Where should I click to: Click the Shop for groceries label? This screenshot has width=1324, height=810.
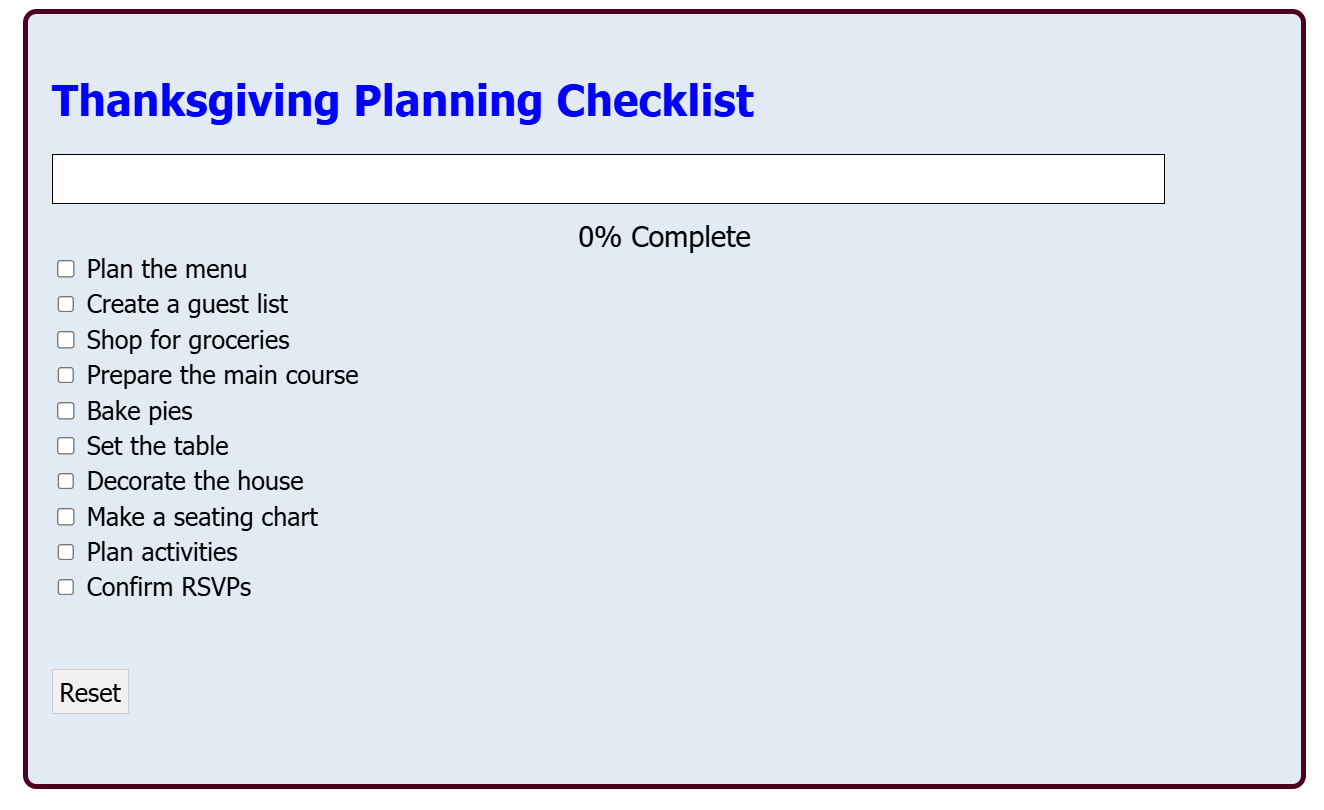[x=188, y=340]
